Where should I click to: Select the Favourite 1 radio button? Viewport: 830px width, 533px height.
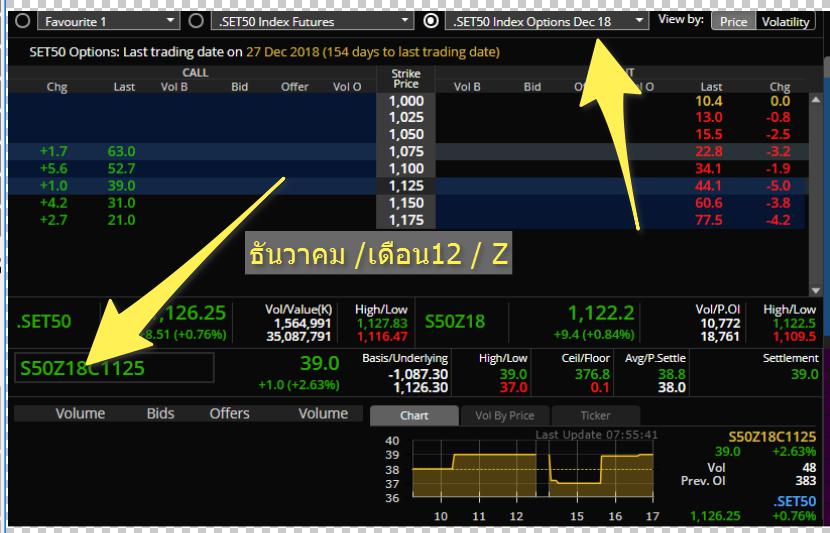point(23,21)
